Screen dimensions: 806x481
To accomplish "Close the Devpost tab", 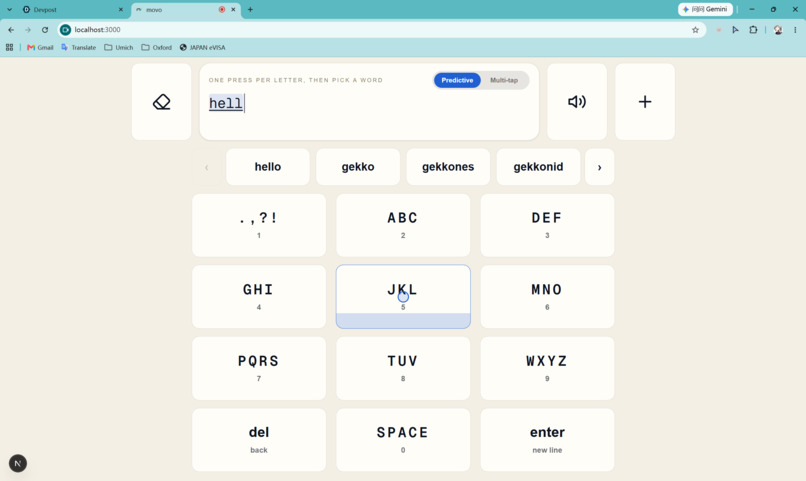I will [x=121, y=10].
